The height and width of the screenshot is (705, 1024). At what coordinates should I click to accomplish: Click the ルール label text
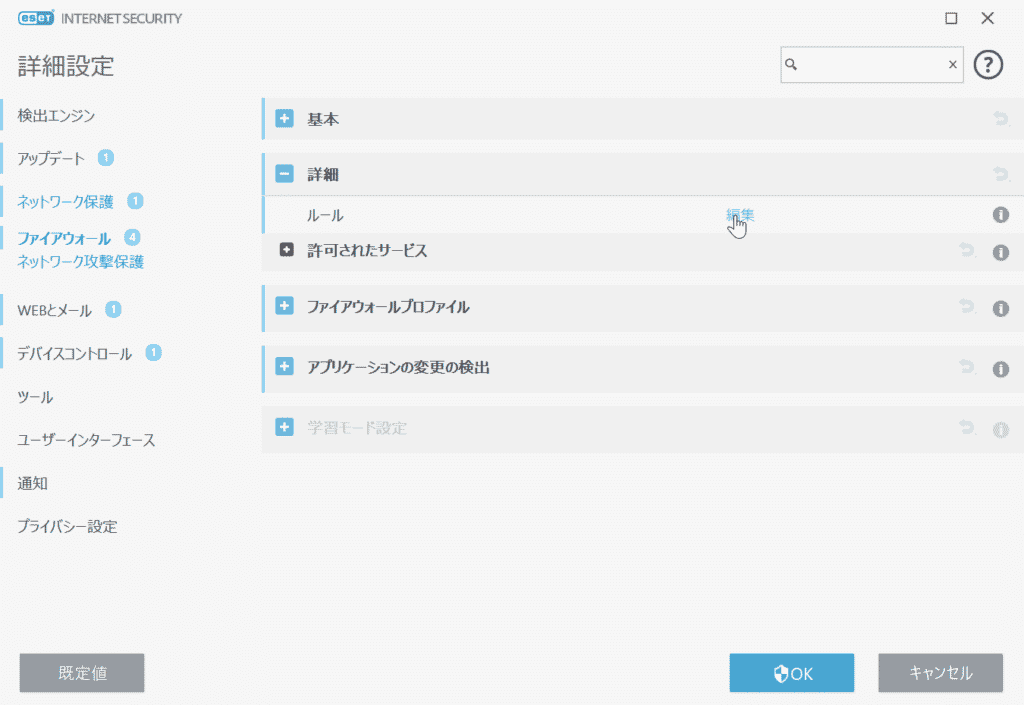pyautogui.click(x=325, y=215)
